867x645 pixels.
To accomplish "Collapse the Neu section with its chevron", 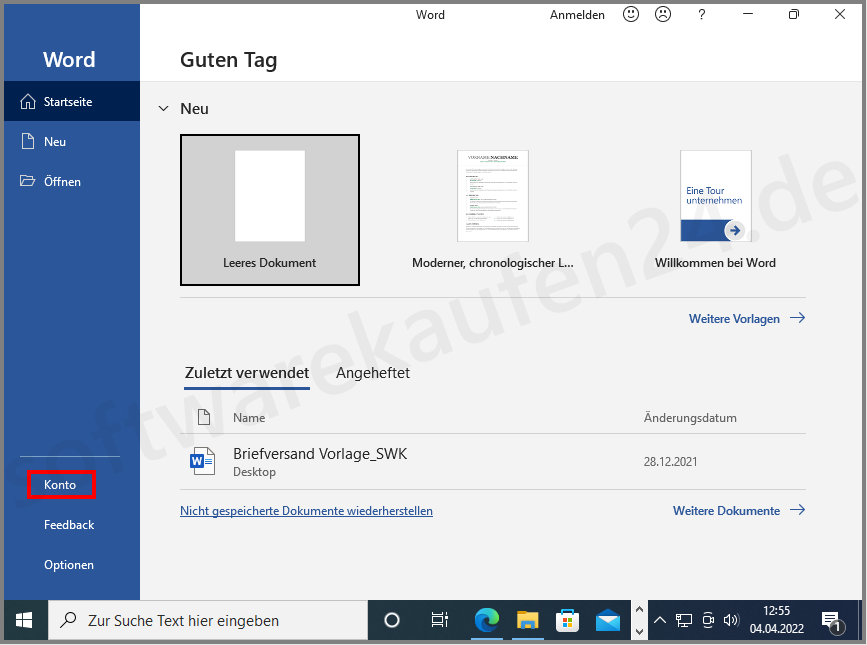I will 163,109.
